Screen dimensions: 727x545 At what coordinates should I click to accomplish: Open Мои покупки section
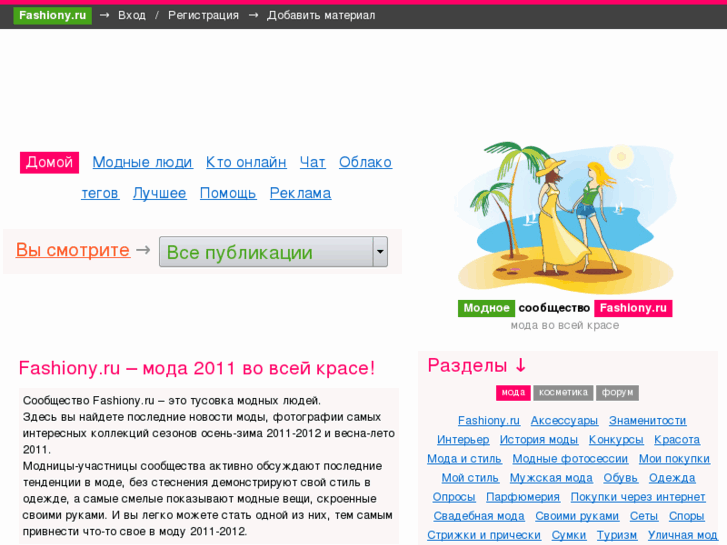click(x=674, y=458)
